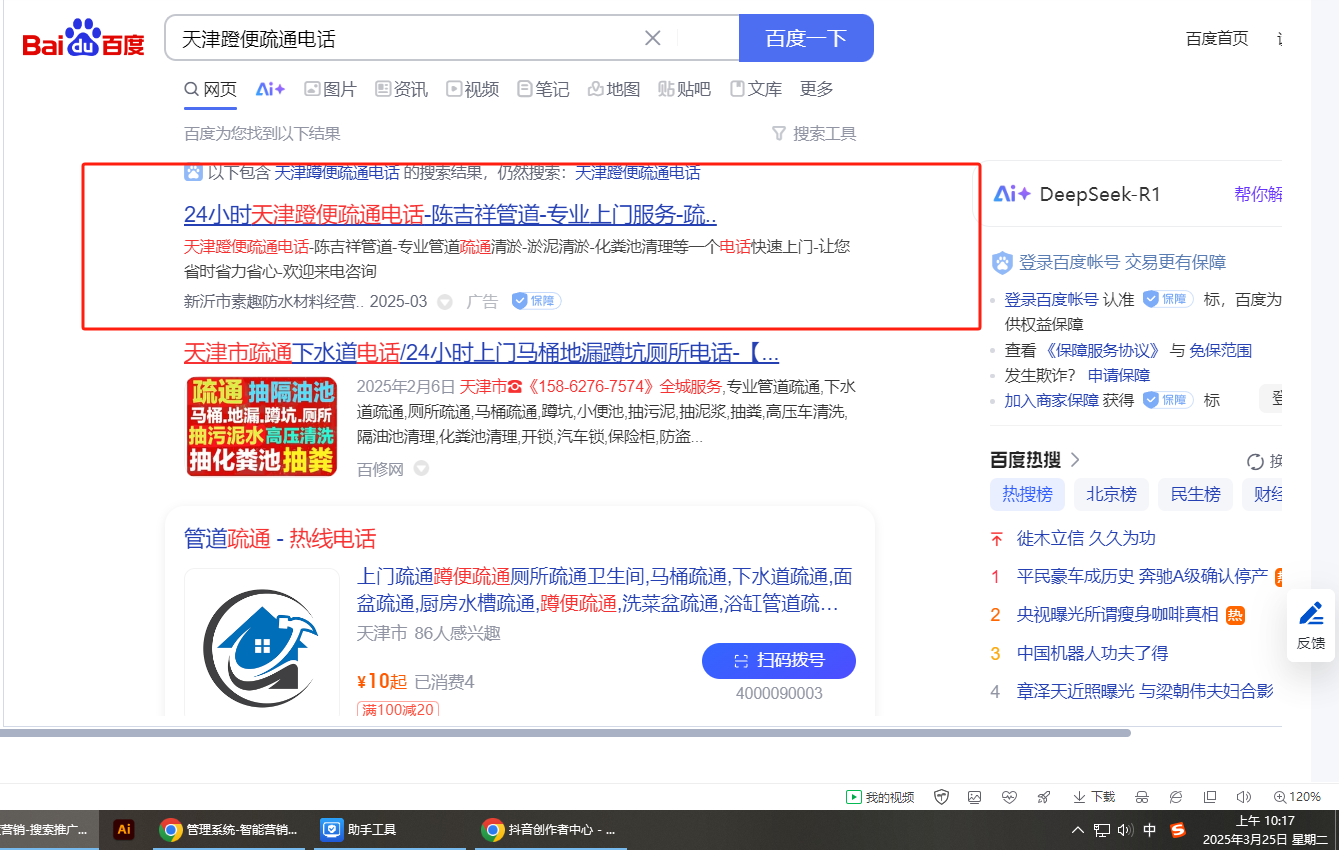Image resolution: width=1339 pixels, height=850 pixels.
Task: Click the Baidu logo
Action: (x=84, y=39)
